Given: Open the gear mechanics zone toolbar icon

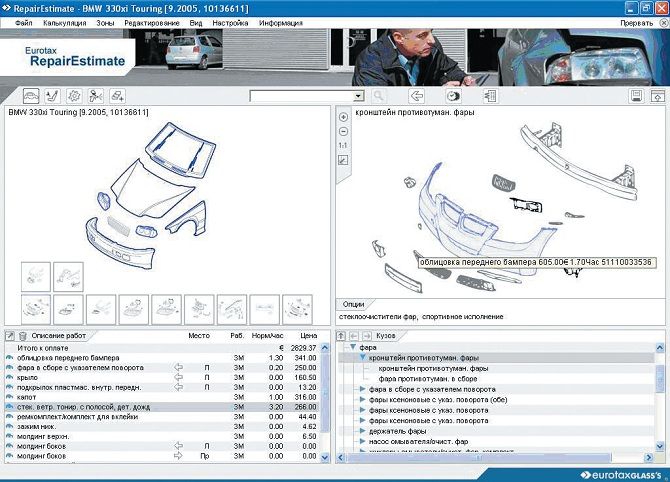Looking at the screenshot, I should coord(74,96).
